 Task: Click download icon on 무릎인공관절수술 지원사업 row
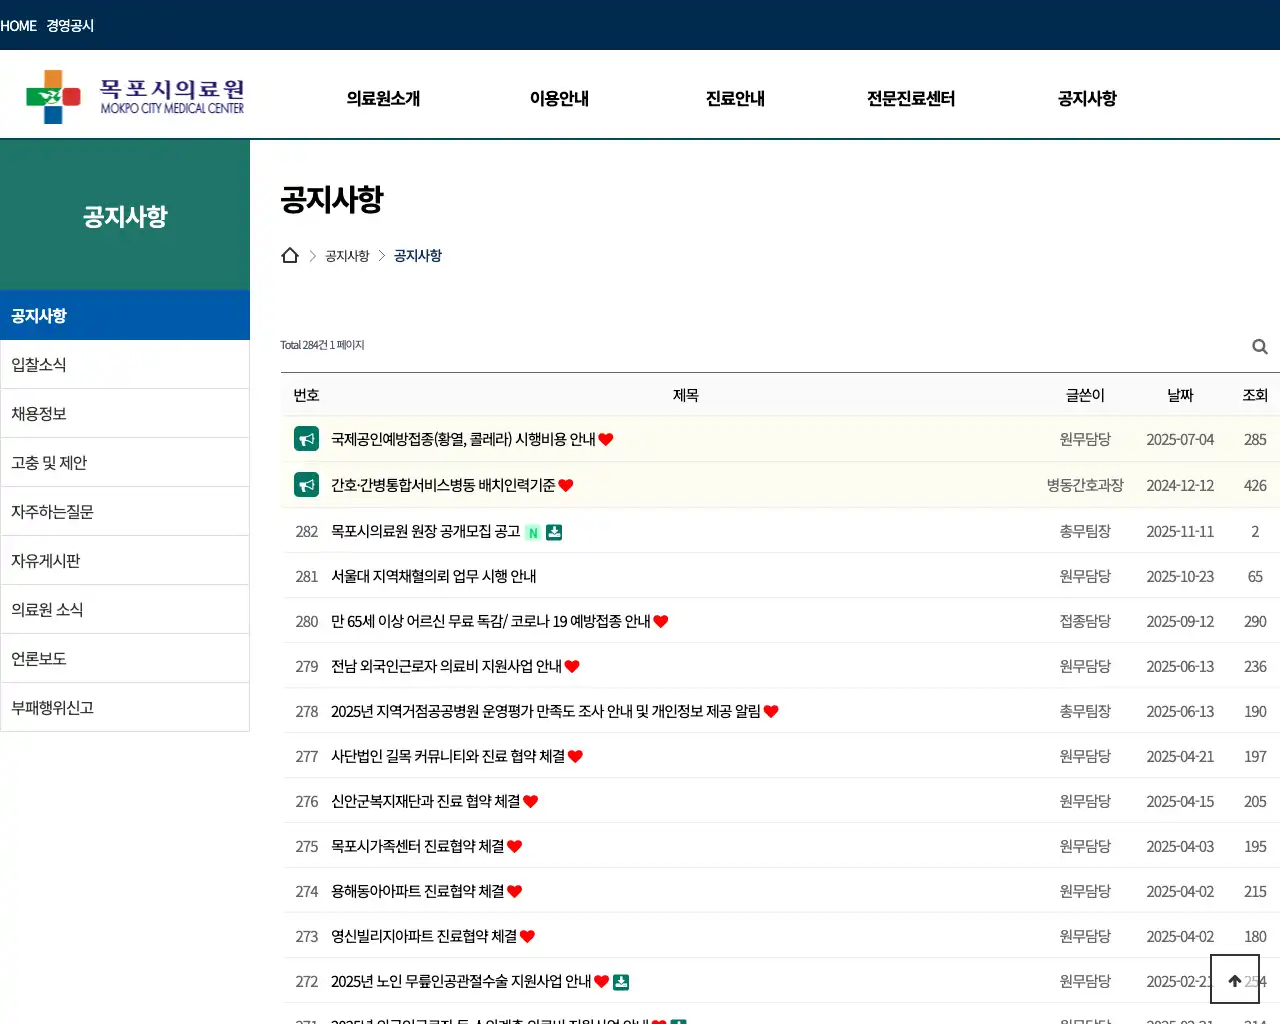(x=621, y=982)
